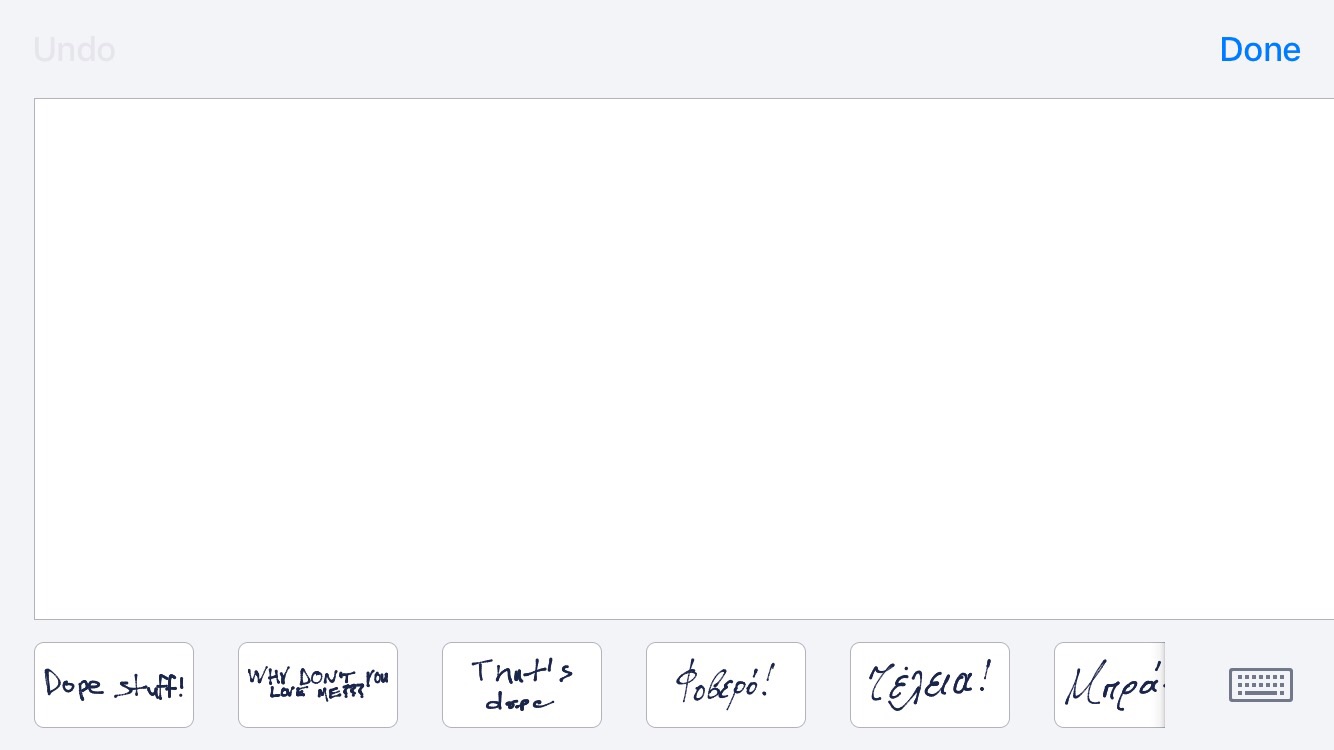The height and width of the screenshot is (750, 1334).
Task: Tap the third recent handwriting thumbnail
Action: tap(522, 685)
